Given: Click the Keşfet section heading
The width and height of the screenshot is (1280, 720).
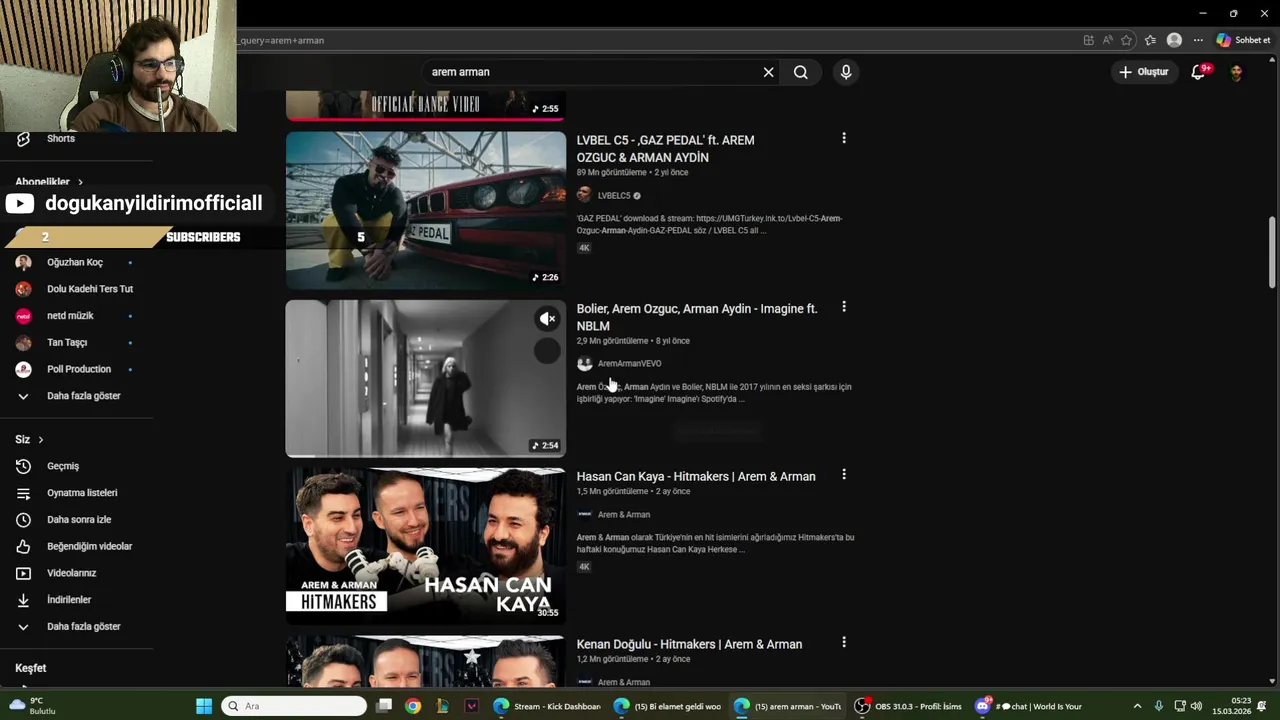Looking at the screenshot, I should [x=30, y=668].
